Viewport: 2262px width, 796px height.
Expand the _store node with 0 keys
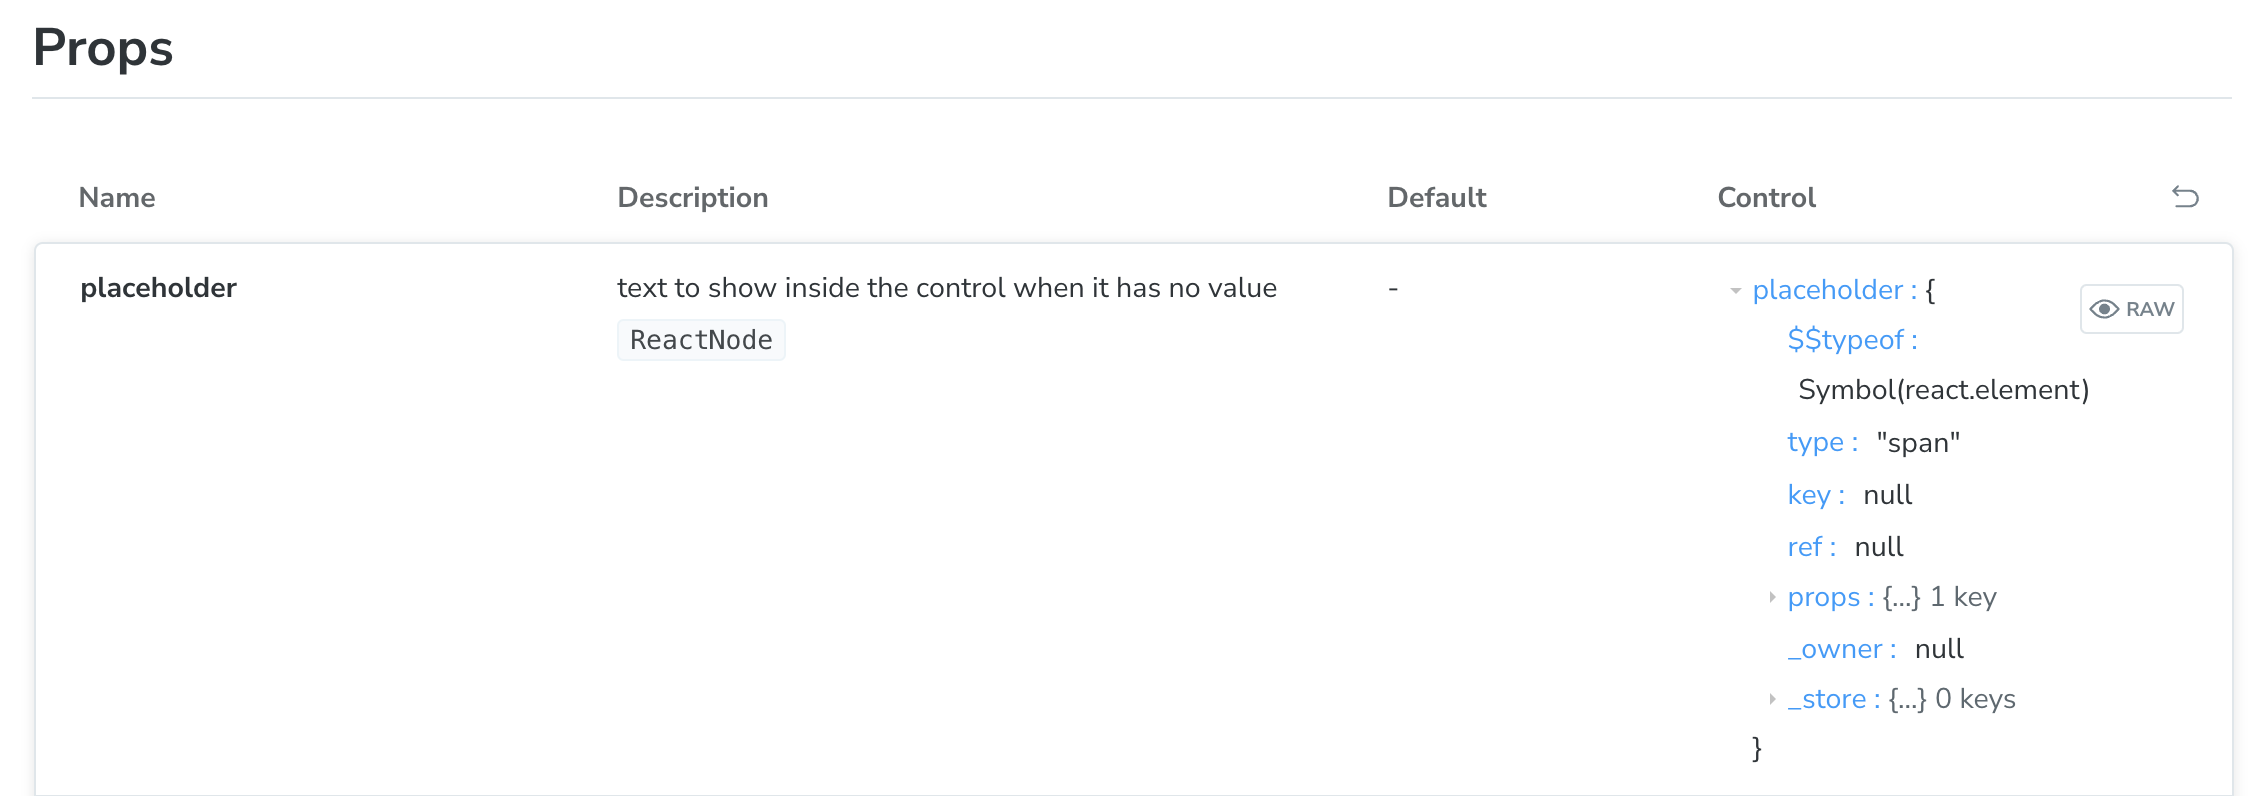tap(1772, 699)
